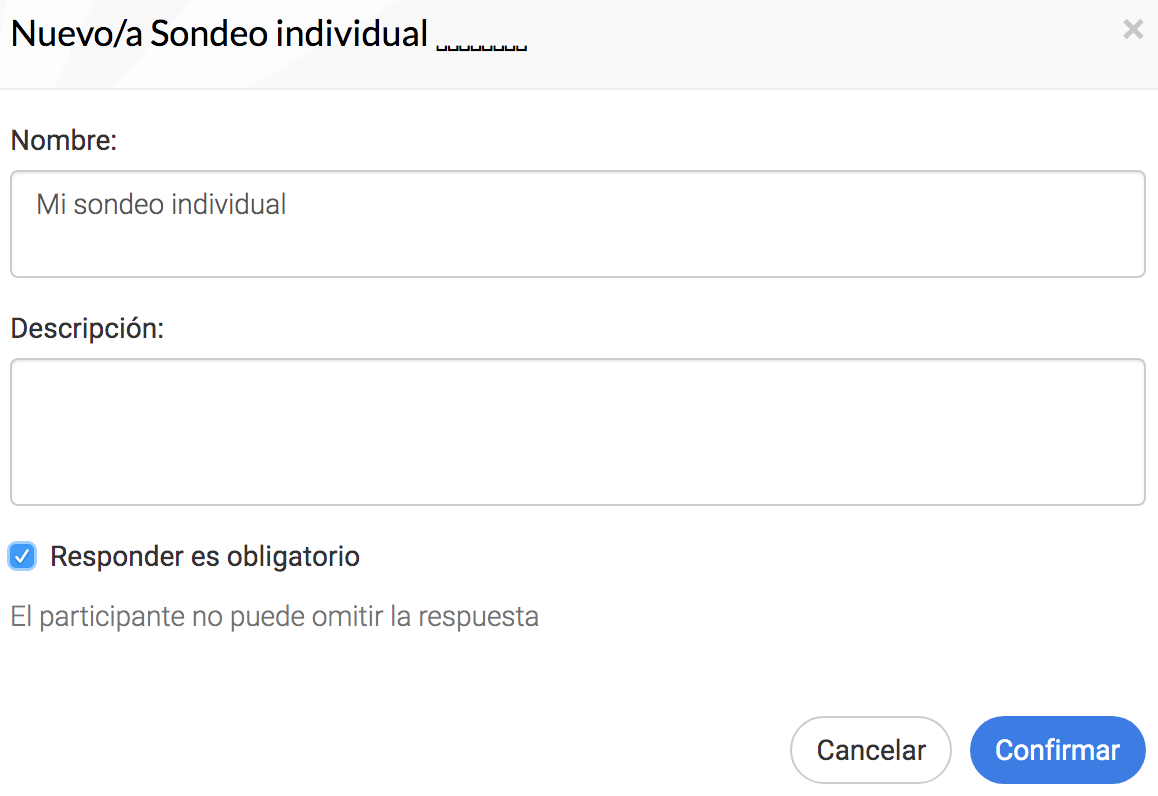Click the small boxes after the title
The image size is (1158, 796).
482,47
